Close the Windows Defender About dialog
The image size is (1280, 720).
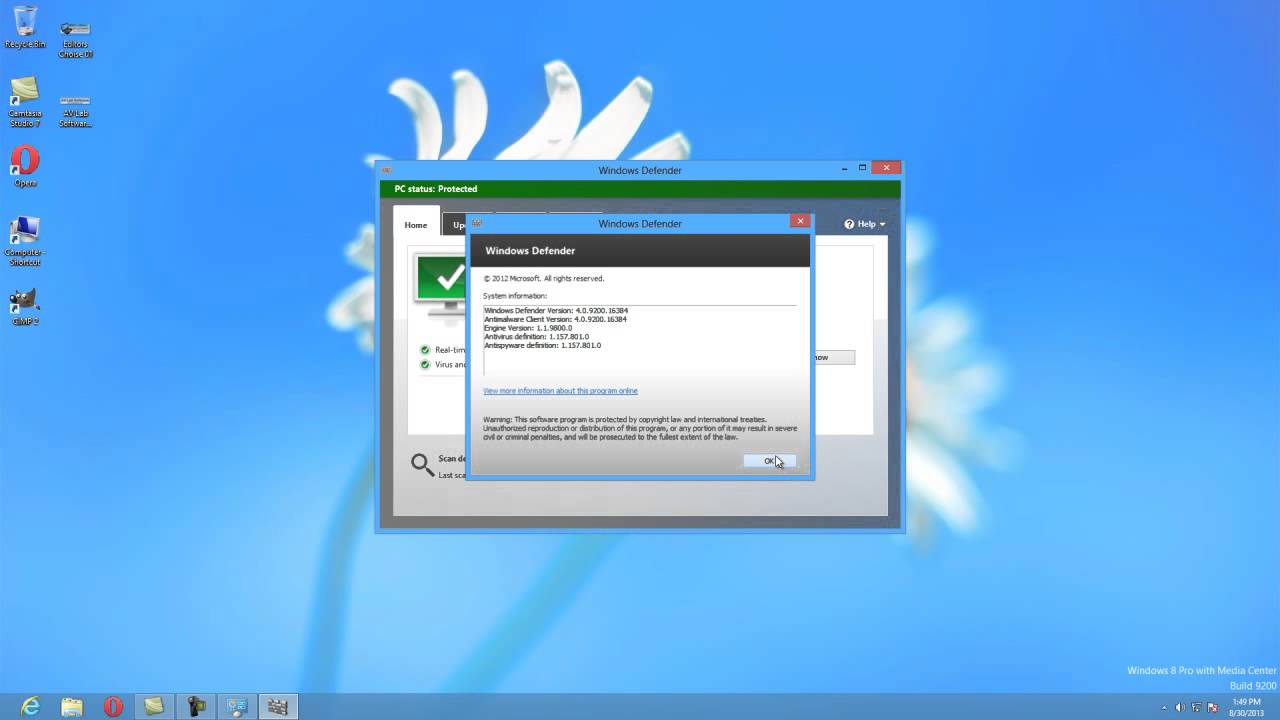click(x=799, y=221)
